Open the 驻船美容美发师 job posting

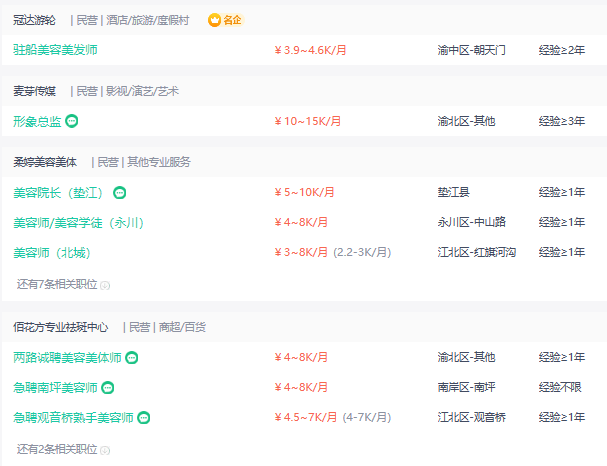click(55, 50)
